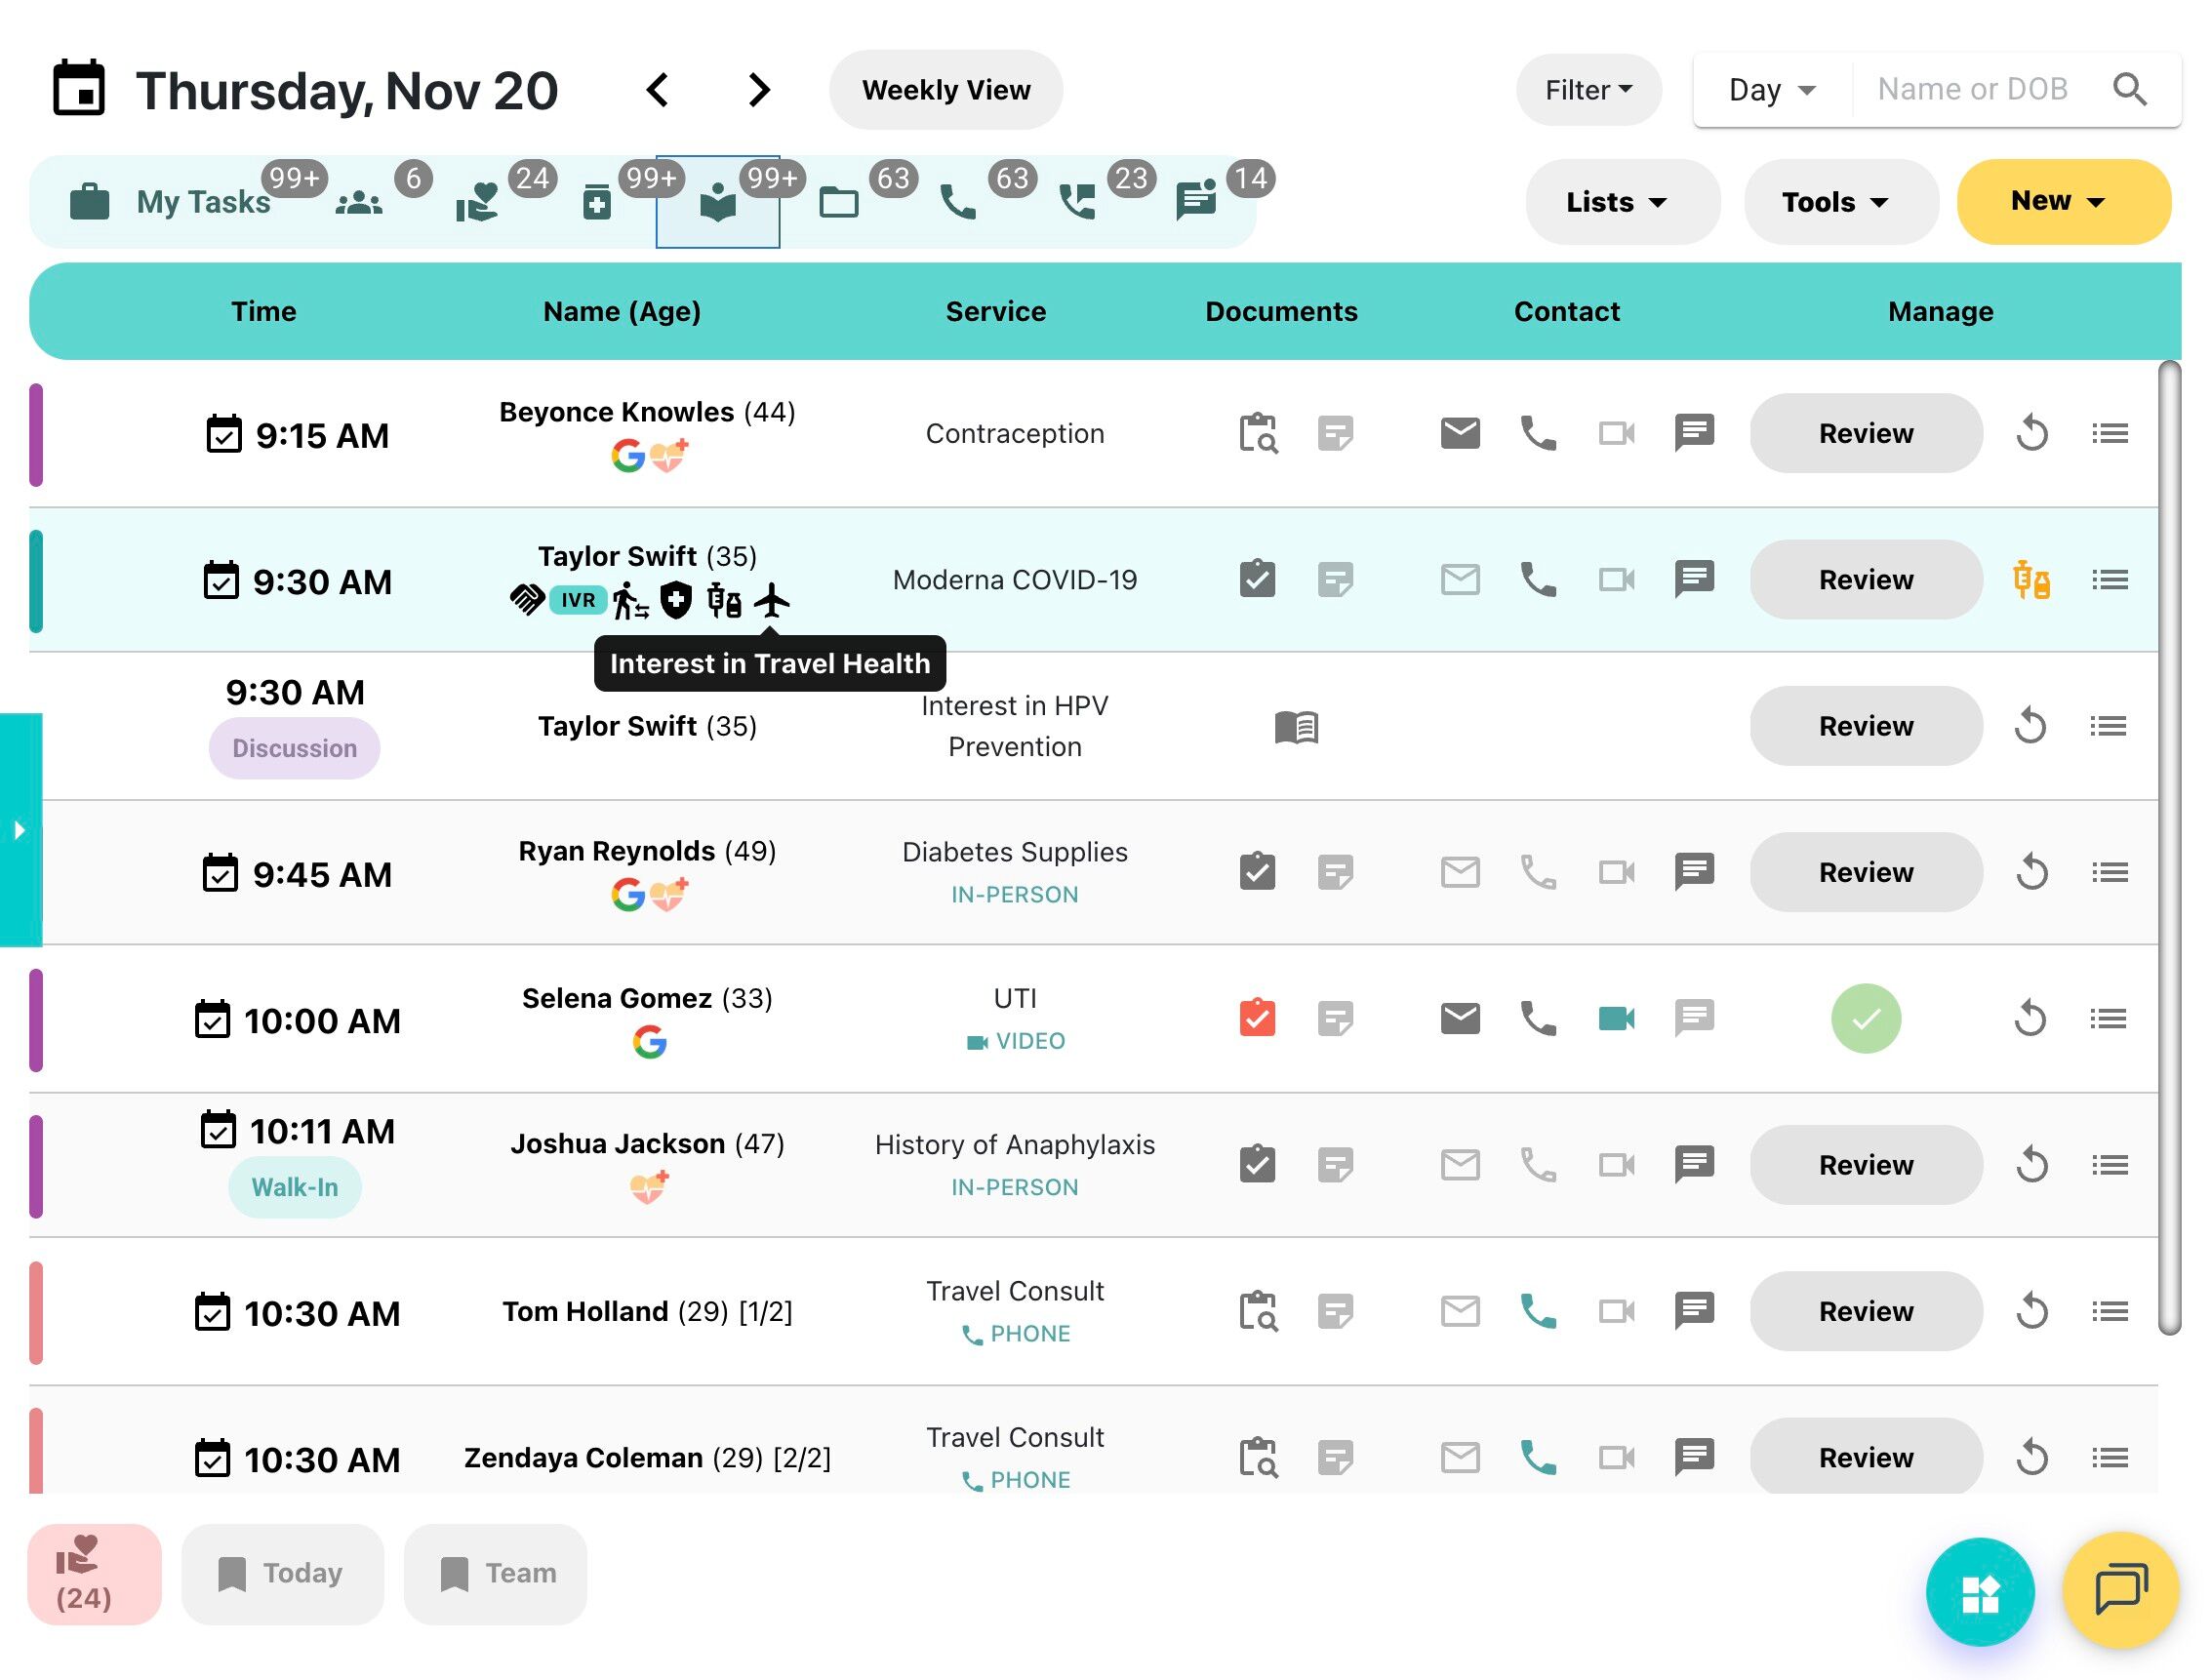This screenshot has width=2211, height=1680.
Task: Open the booklet document icon for HPV Prevention
Action: click(1296, 727)
